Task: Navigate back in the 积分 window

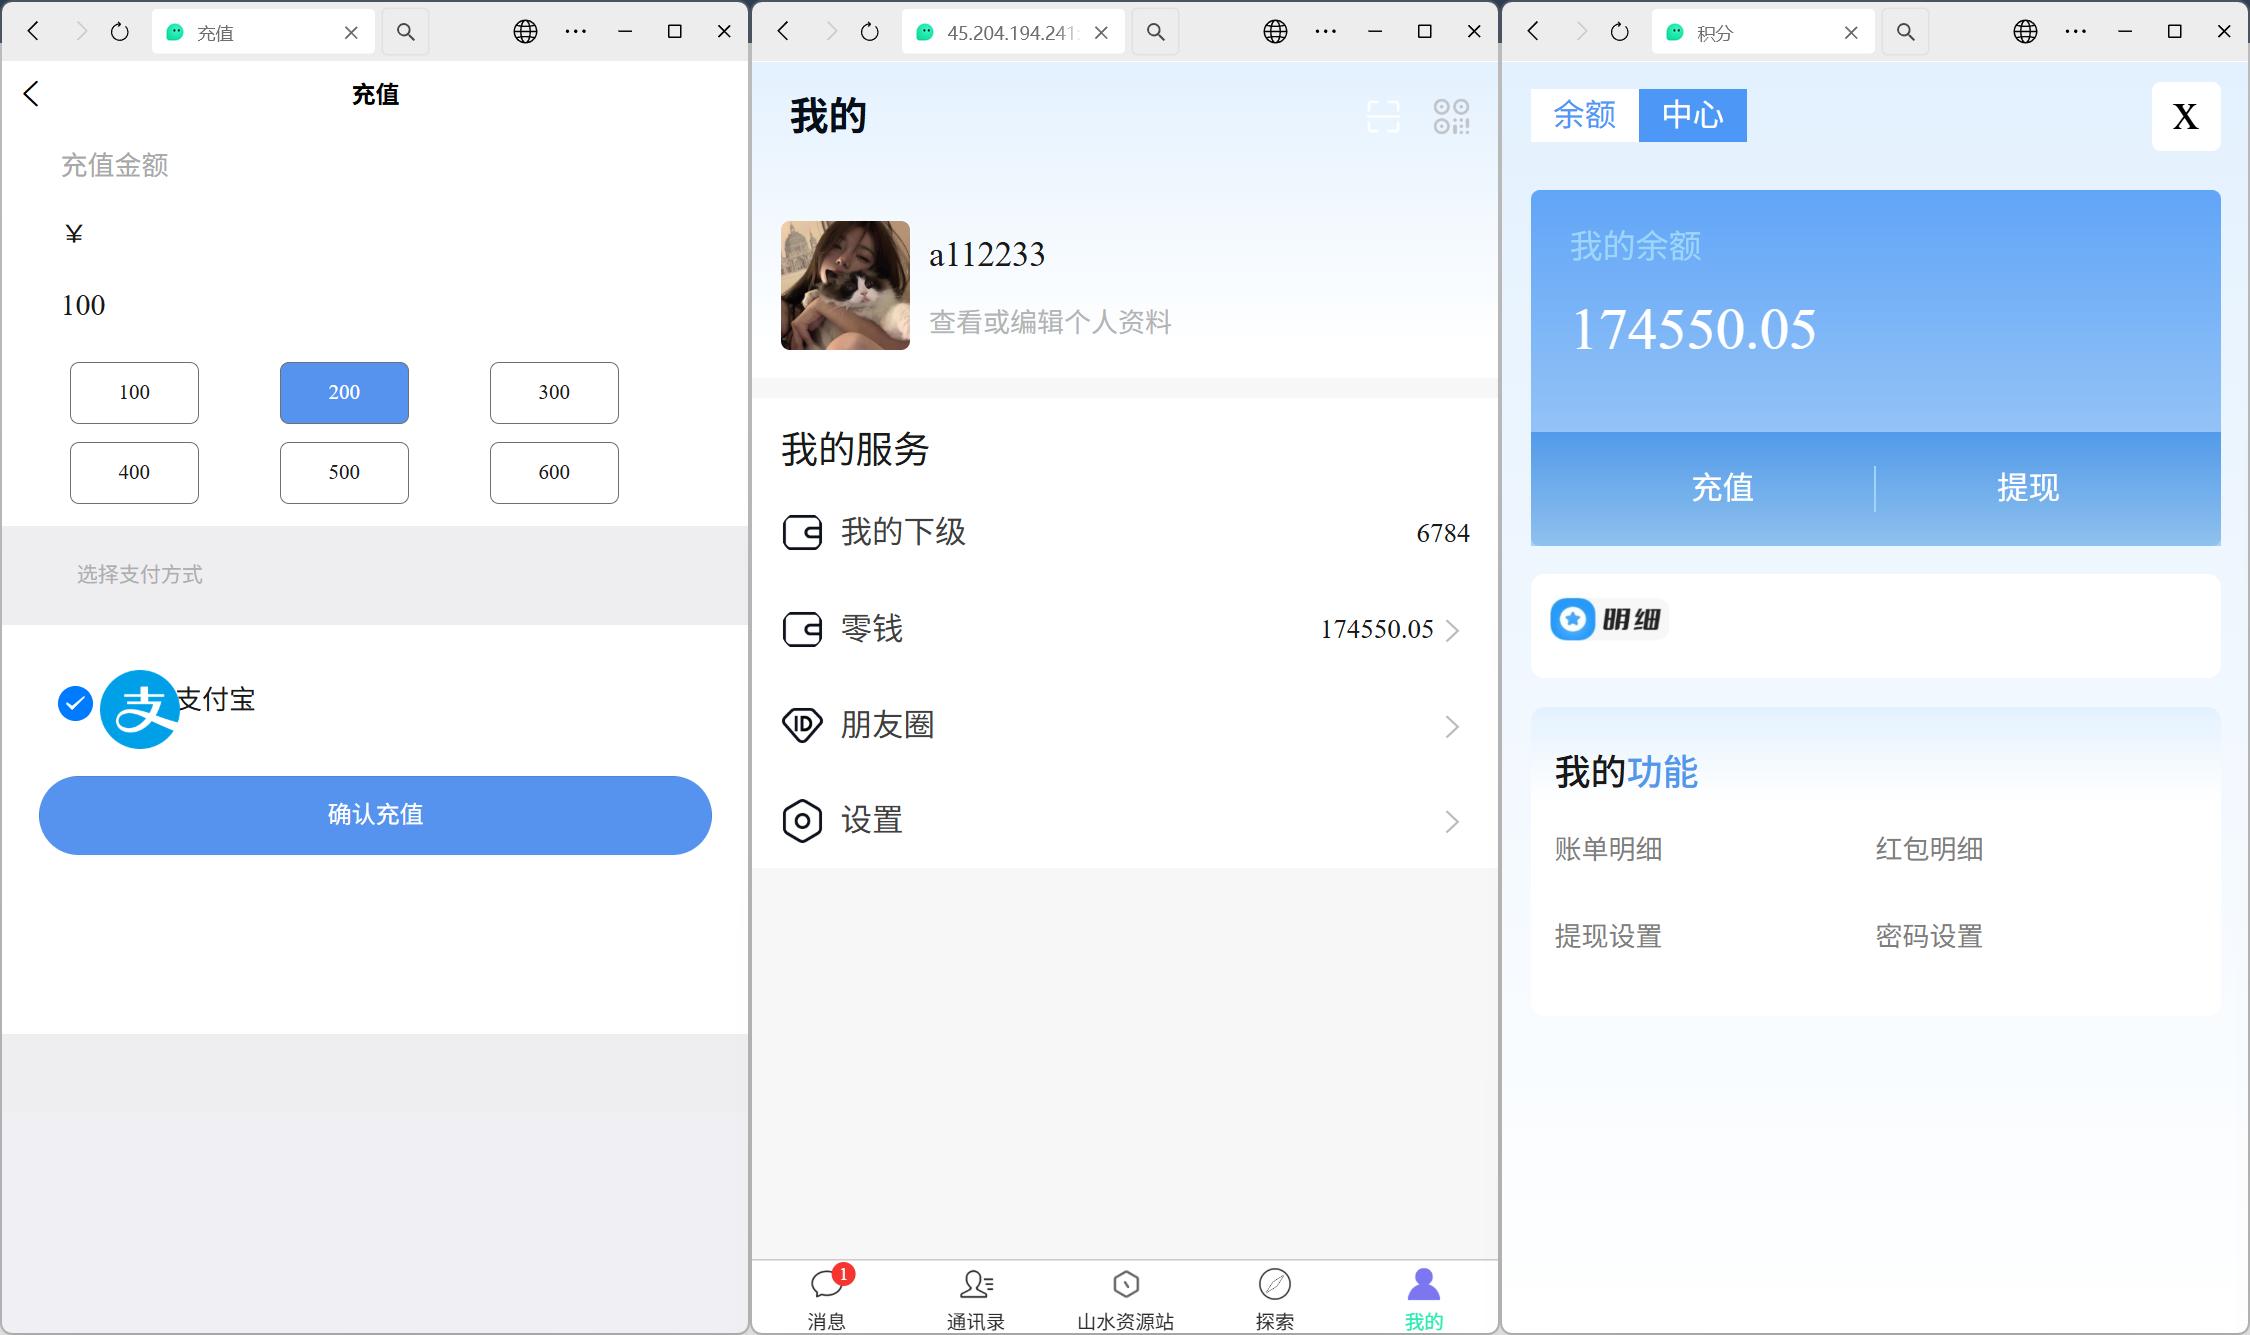Action: [1533, 32]
